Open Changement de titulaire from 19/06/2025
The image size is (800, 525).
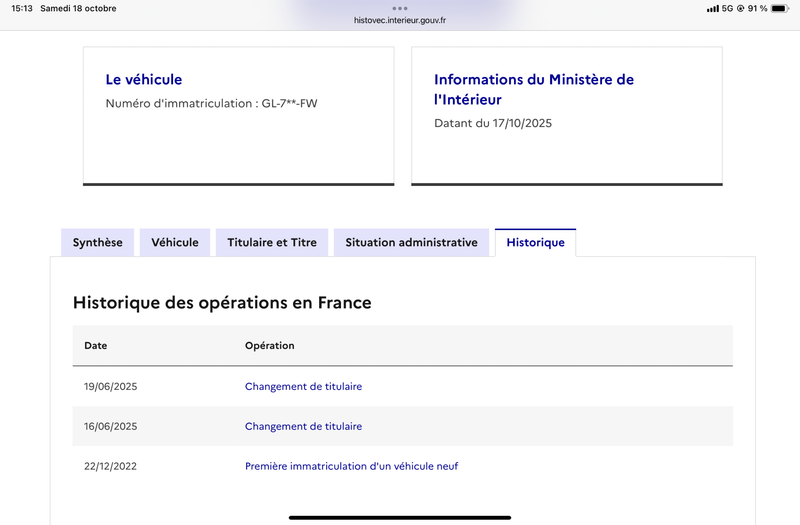pyautogui.click(x=303, y=387)
